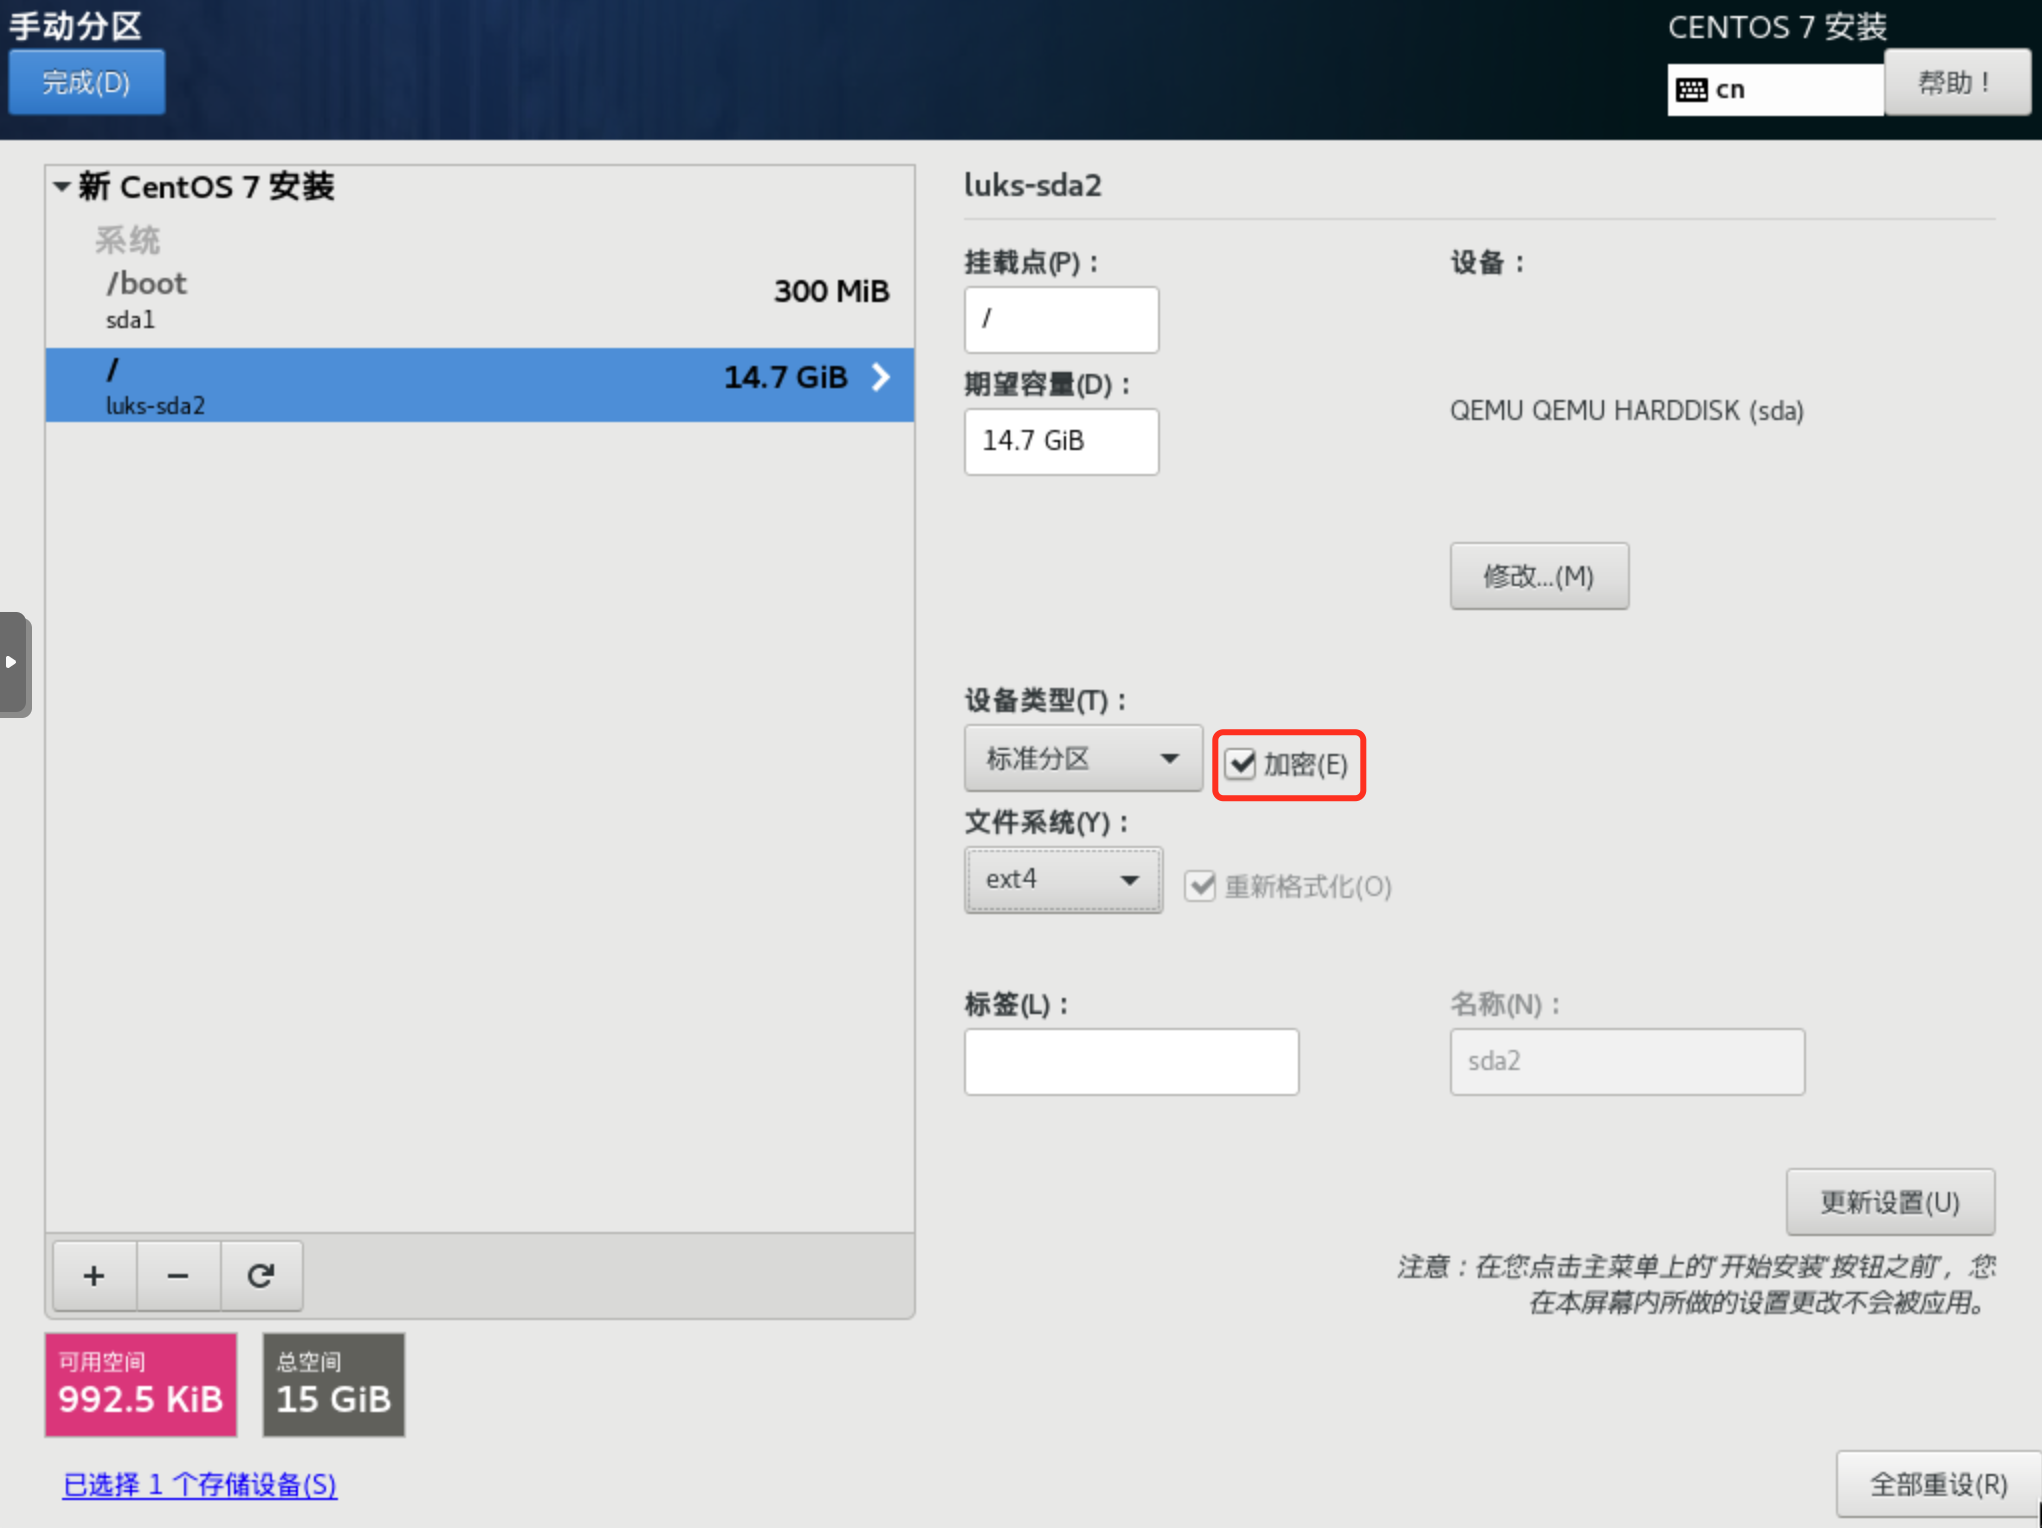
Task: Click the 标签(L) label input field
Action: [x=1131, y=1062]
